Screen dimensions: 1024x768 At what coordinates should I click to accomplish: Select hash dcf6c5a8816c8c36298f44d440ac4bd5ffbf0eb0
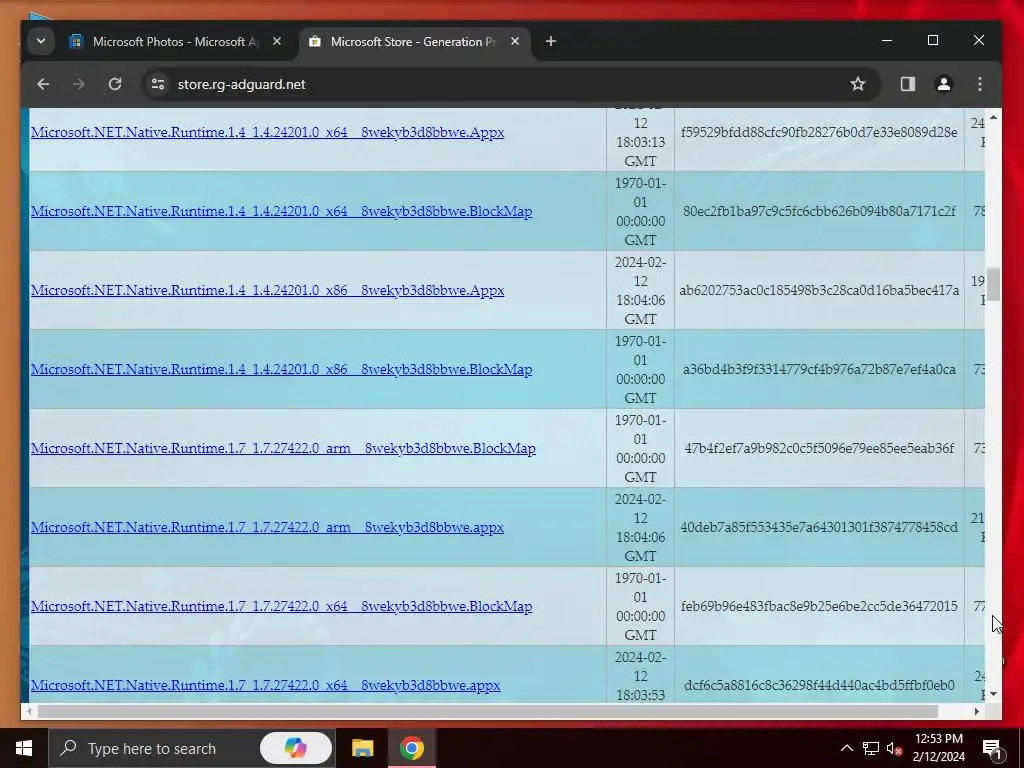pyautogui.click(x=819, y=686)
